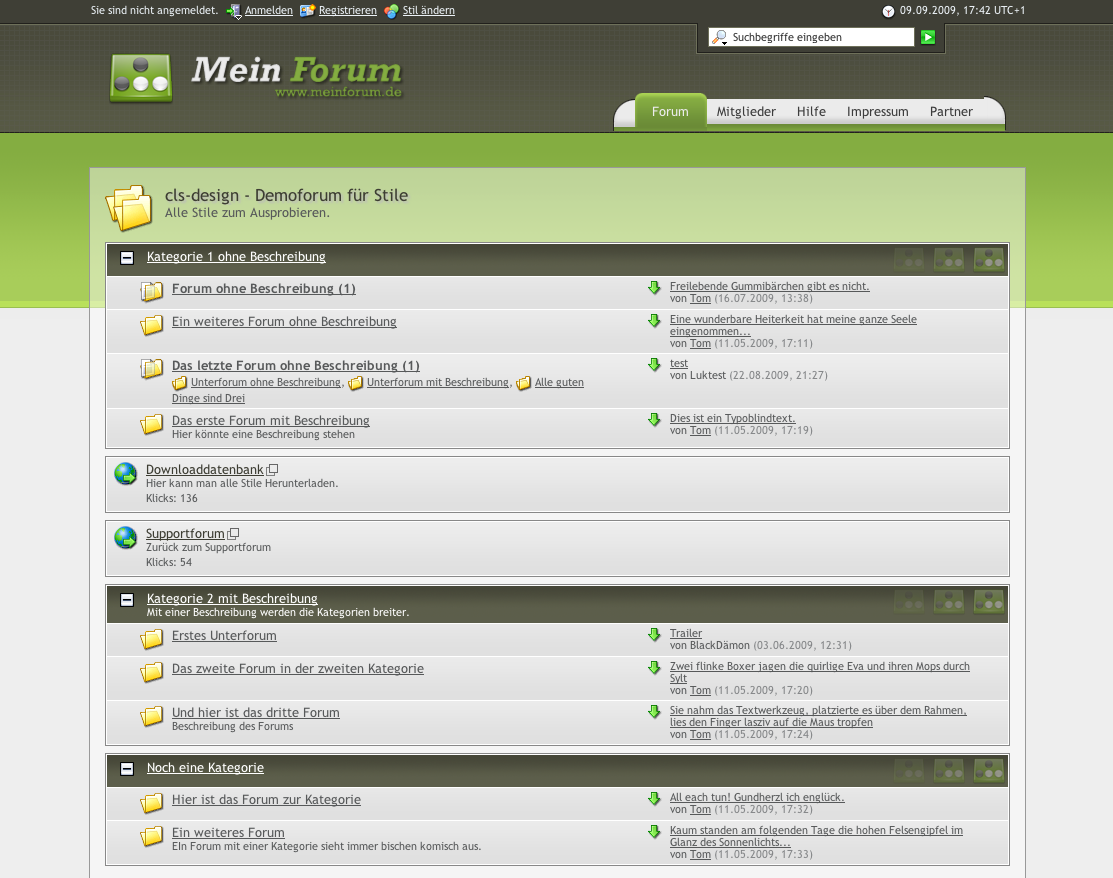Open the Mitglieder tab

tap(746, 112)
